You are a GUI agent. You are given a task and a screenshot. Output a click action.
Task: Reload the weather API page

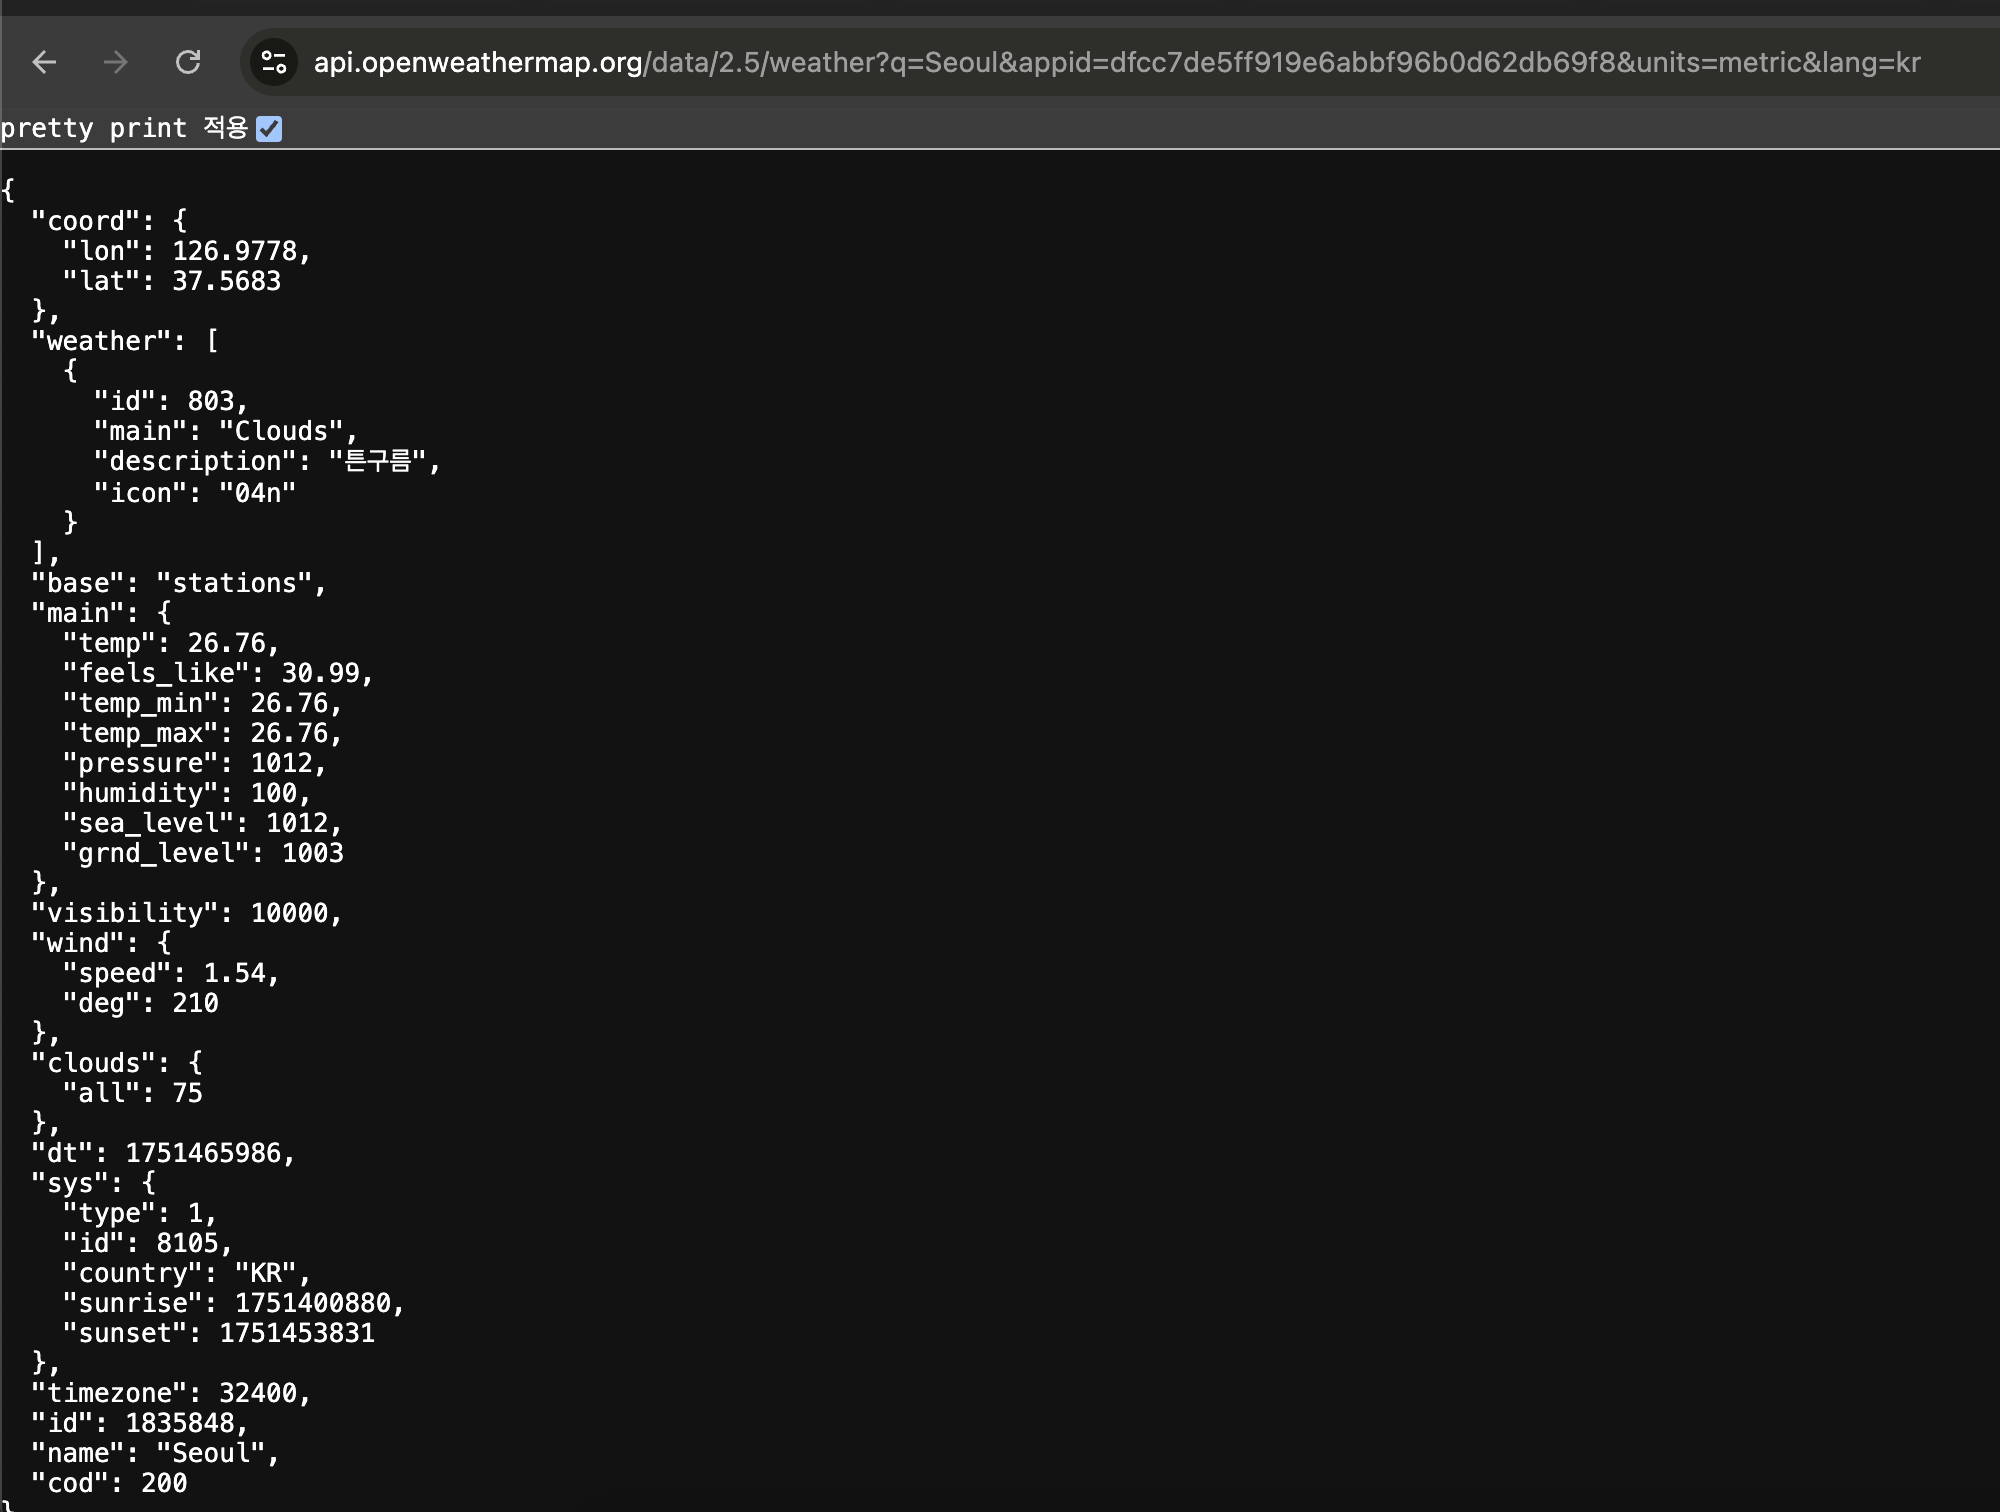click(188, 63)
